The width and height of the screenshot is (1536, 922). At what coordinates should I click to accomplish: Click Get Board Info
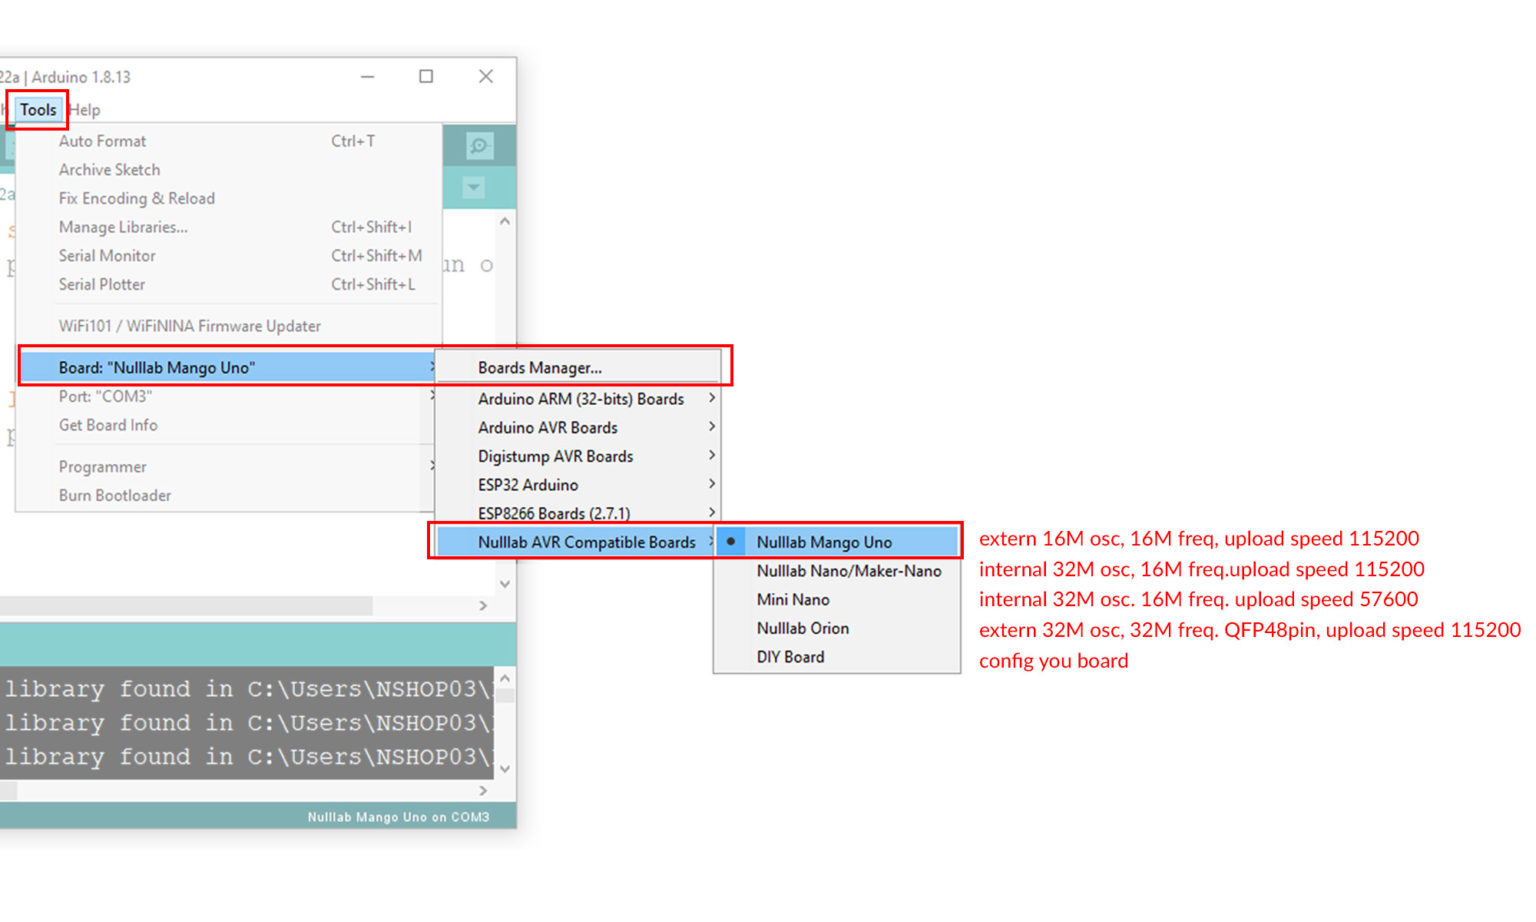coord(108,425)
